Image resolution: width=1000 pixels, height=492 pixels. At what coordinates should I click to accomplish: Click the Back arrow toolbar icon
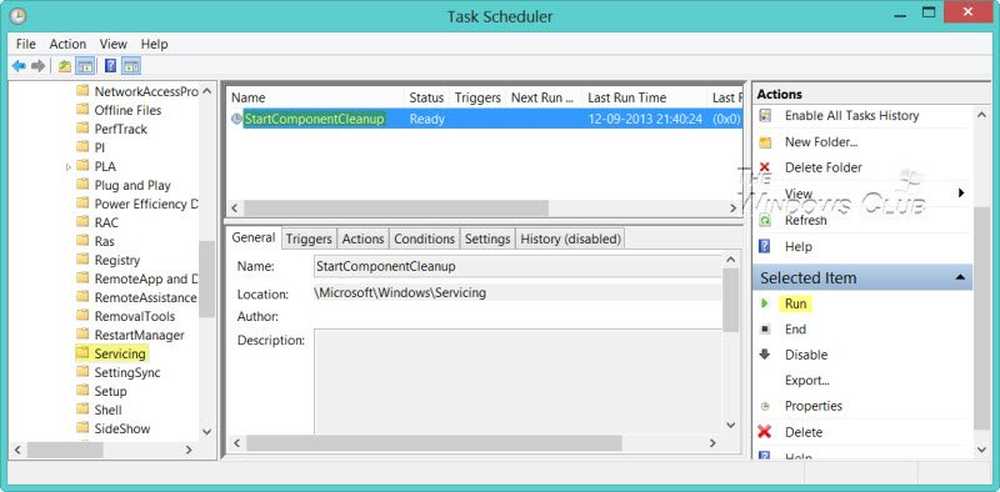19,66
